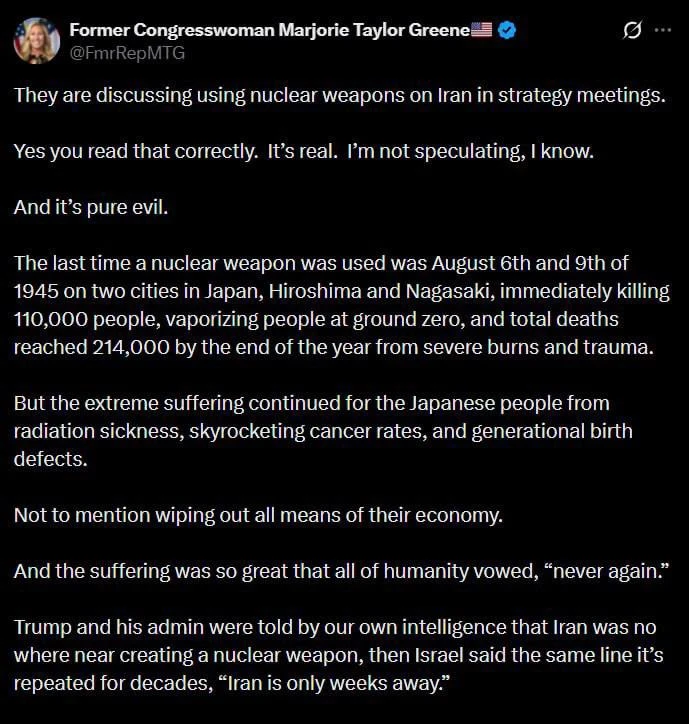Image resolution: width=689 pixels, height=724 pixels.
Task: Click the number "110,000" in the post
Action: pos(51,320)
